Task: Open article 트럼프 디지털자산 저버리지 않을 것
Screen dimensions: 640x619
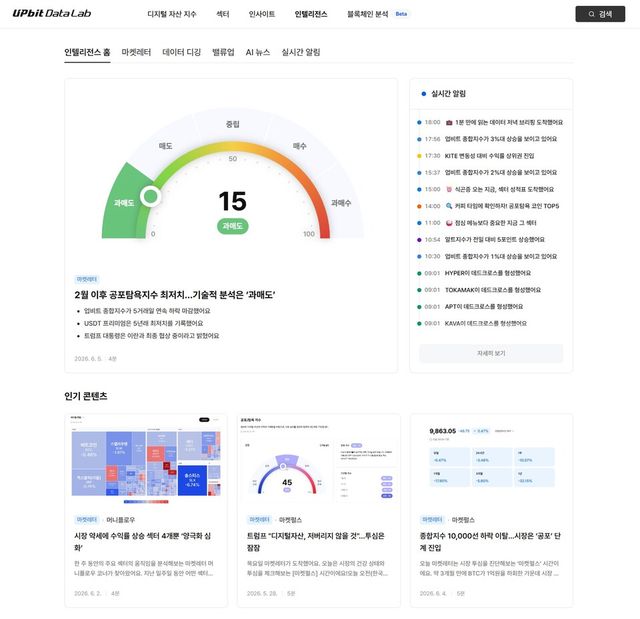Action: pyautogui.click(x=316, y=541)
